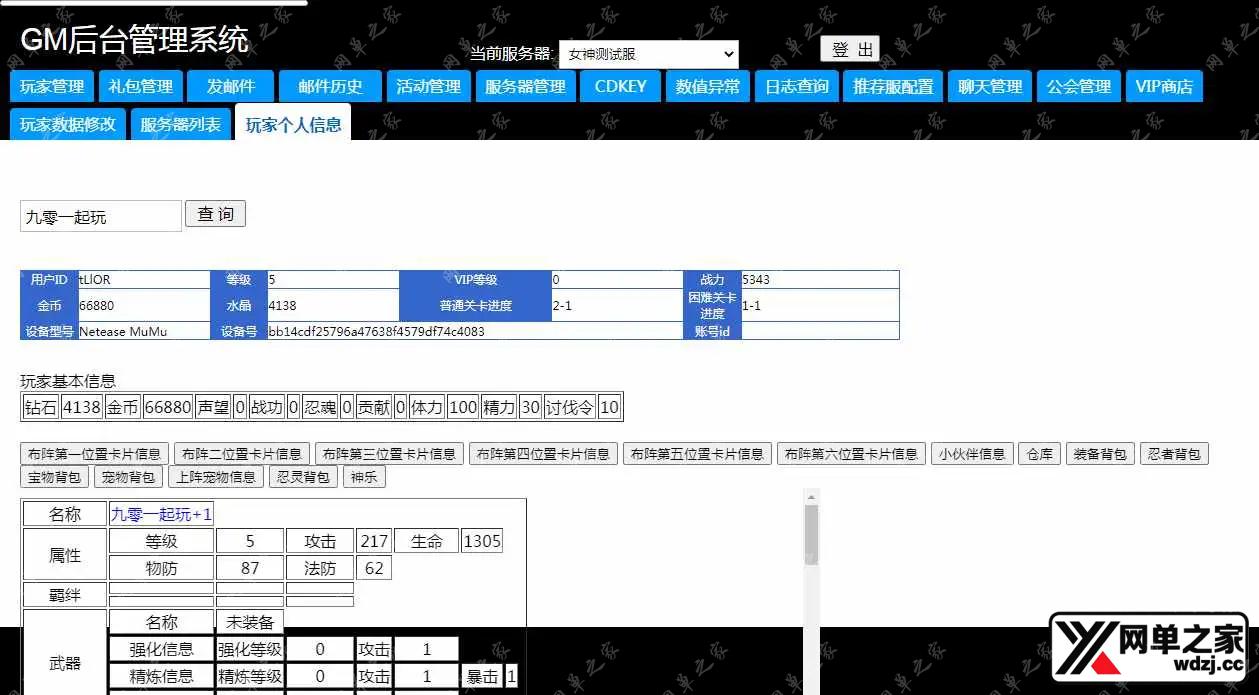View the 装备背包 inventory
The image size is (1259, 695).
click(1099, 454)
